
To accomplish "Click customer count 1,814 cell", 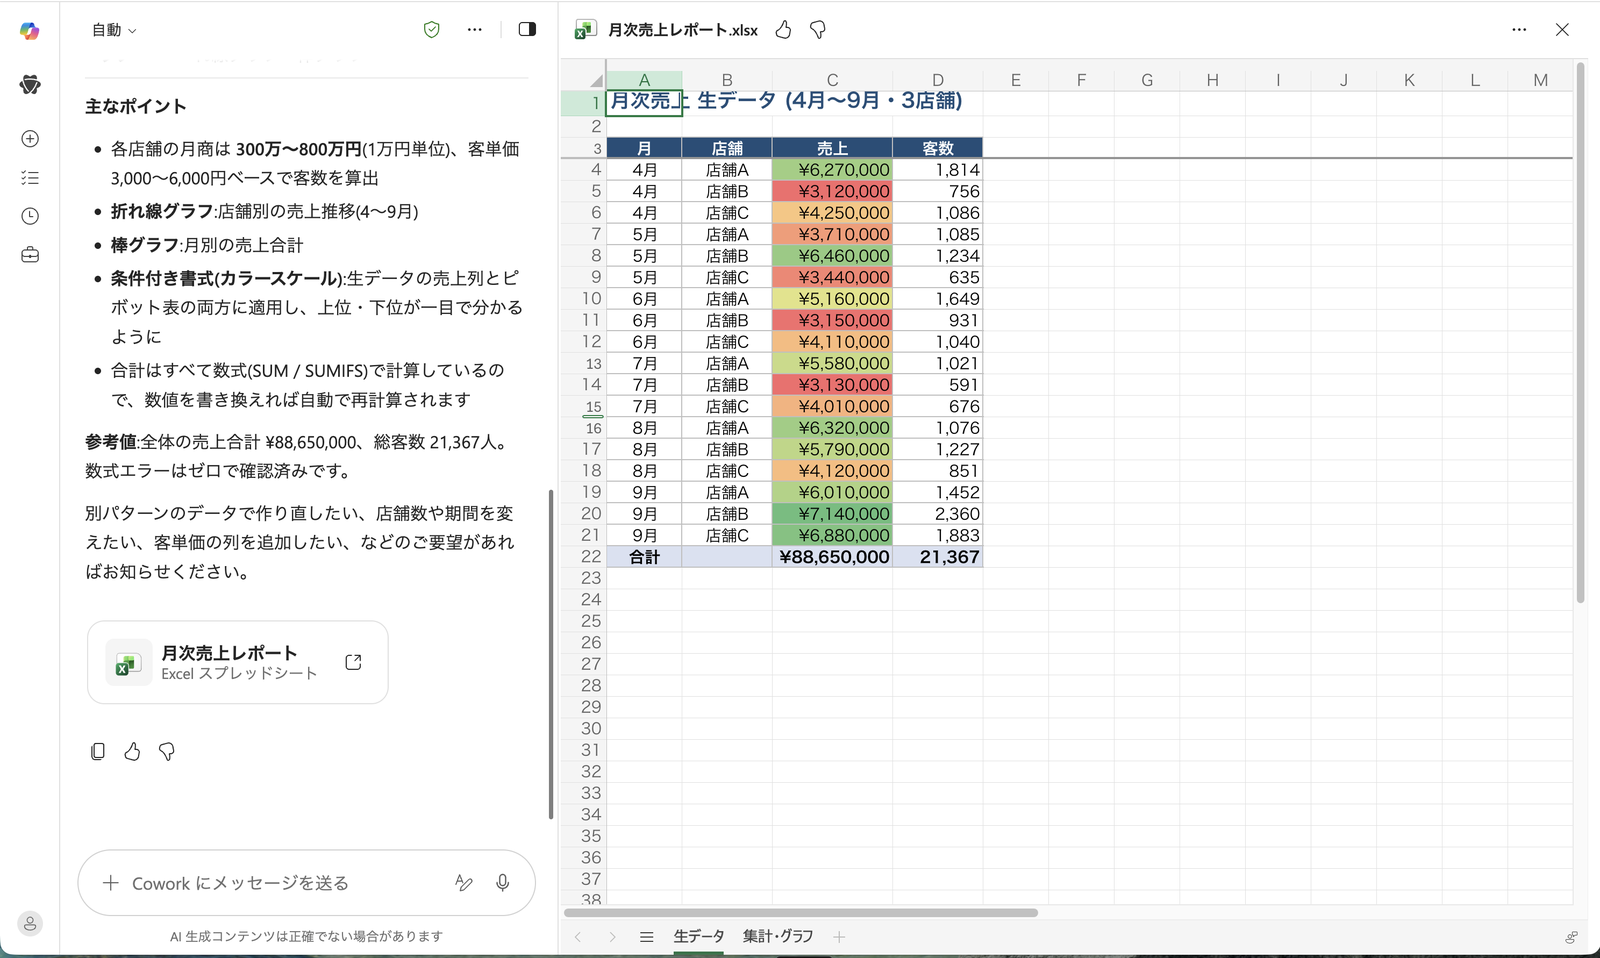I will coord(937,170).
